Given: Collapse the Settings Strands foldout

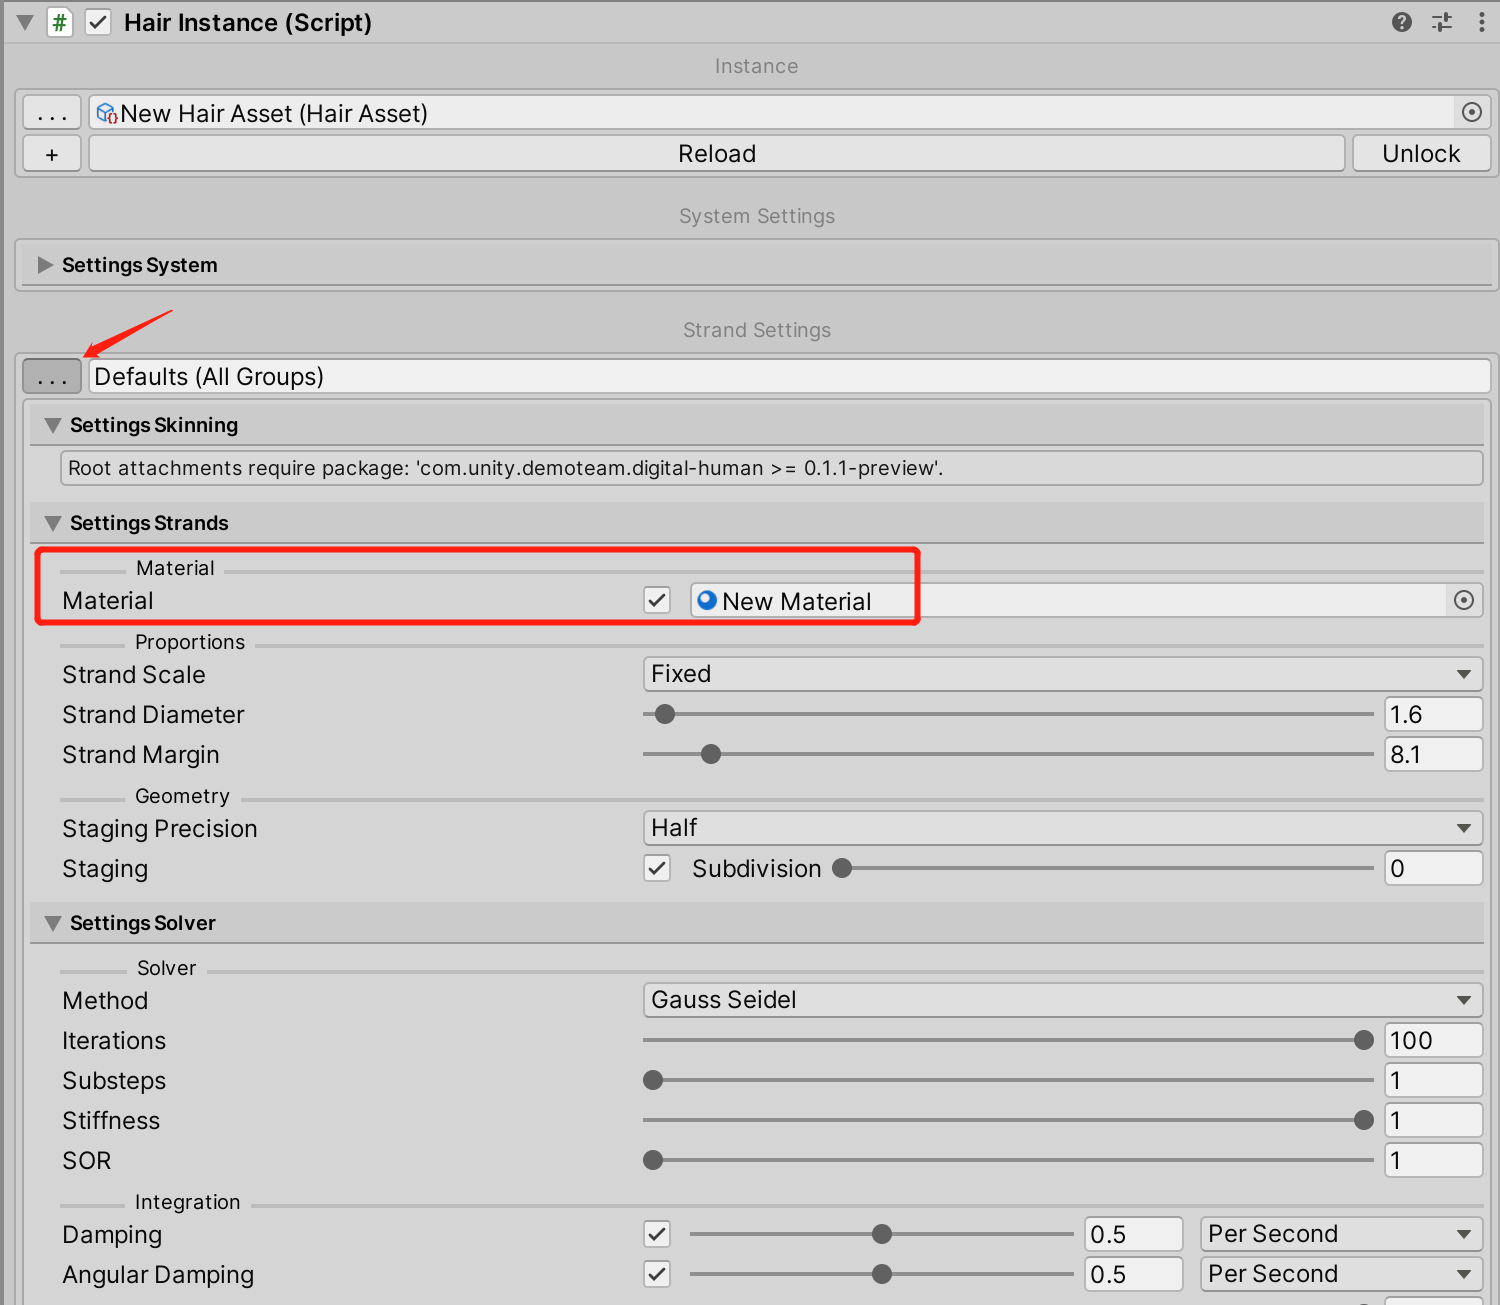Looking at the screenshot, I should click(x=52, y=522).
